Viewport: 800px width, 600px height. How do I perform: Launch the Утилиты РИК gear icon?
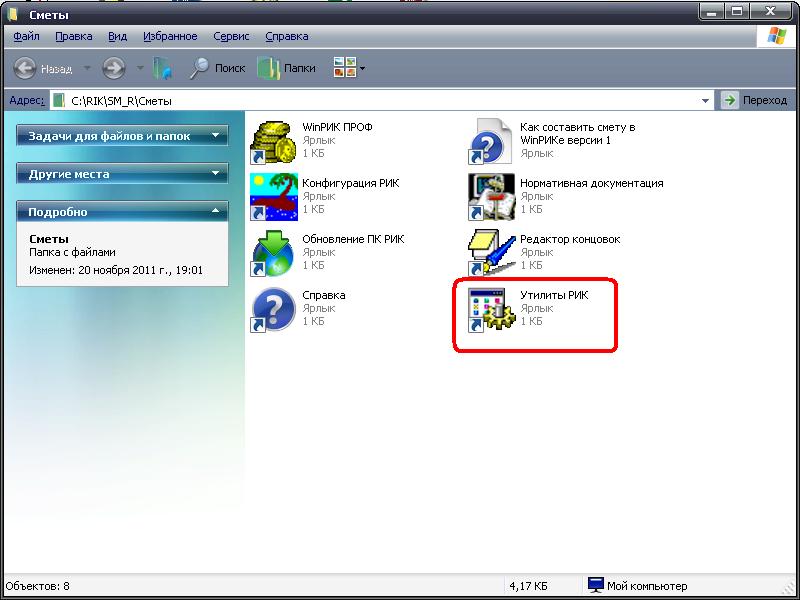491,310
